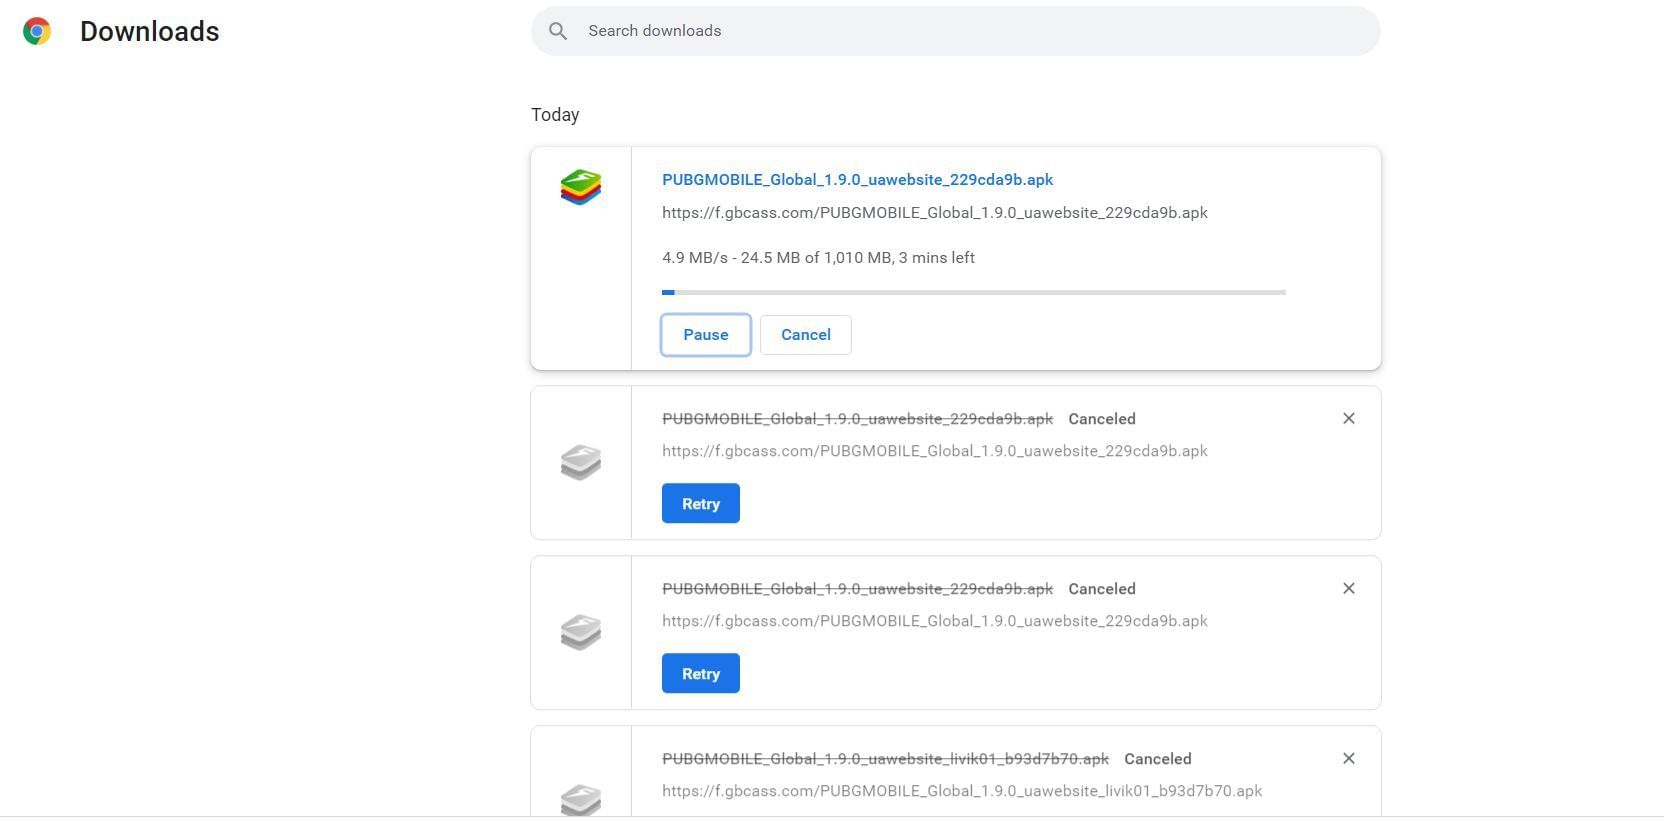Click source URL of the active download
Viewport: 1664px width, 819px height.
pyautogui.click(x=934, y=213)
